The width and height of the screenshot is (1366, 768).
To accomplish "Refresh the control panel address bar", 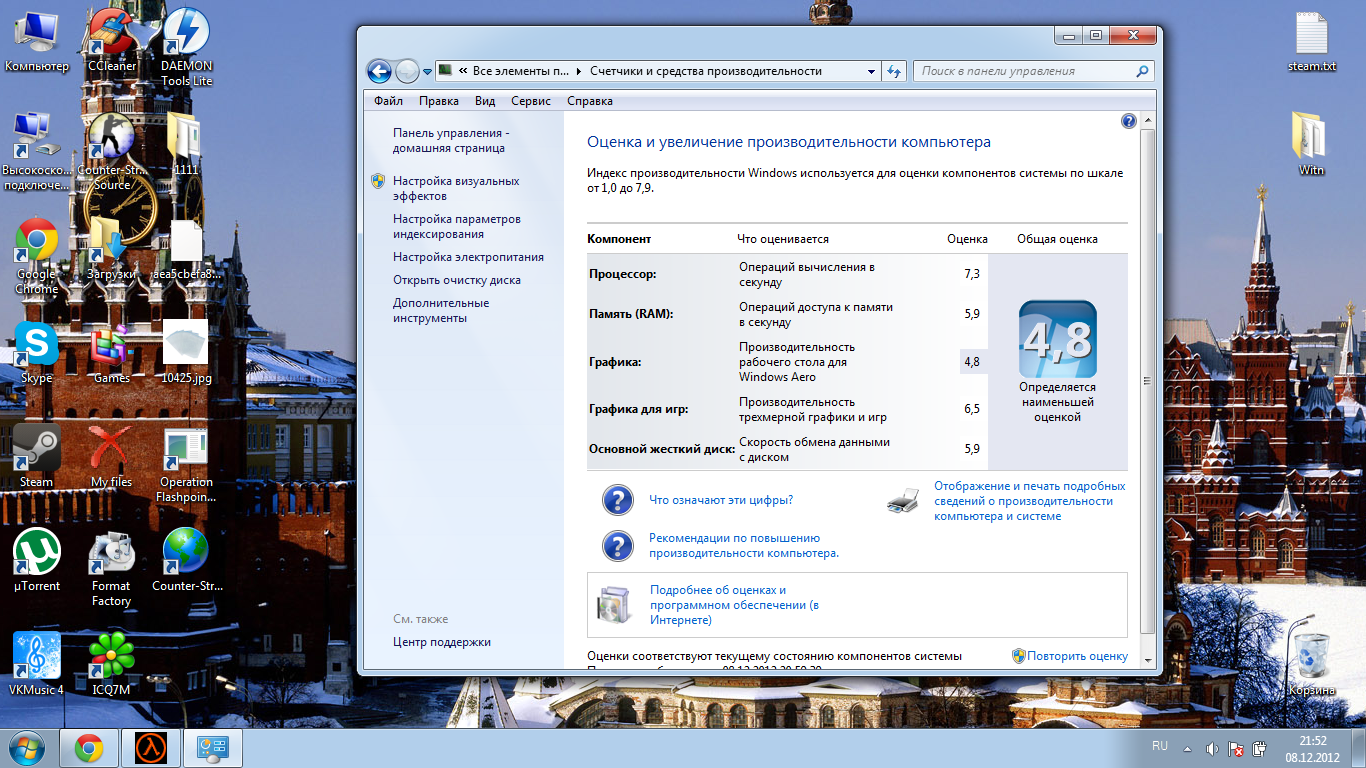I will point(895,71).
